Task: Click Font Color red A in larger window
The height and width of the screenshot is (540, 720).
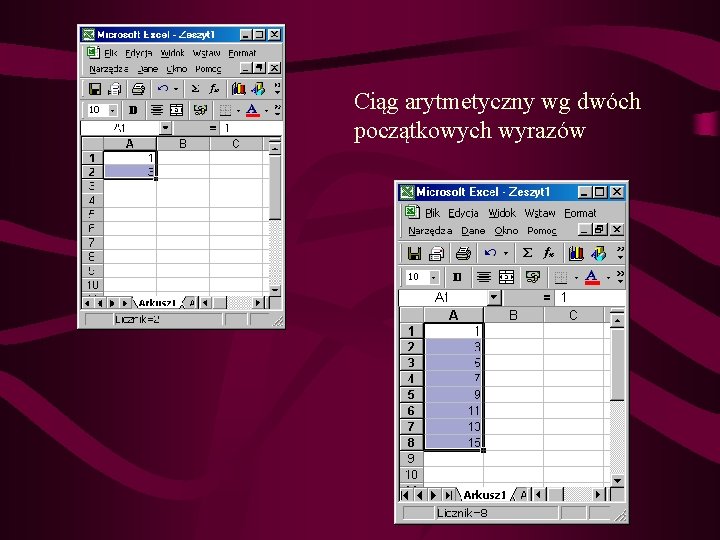Action: point(592,277)
